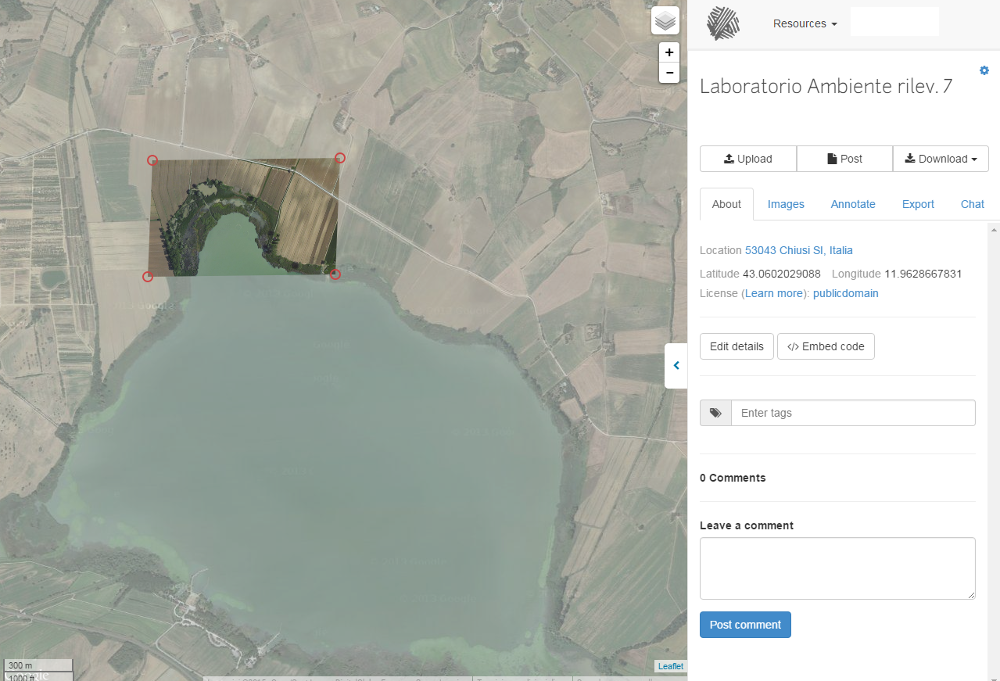Viewport: 1000px width, 681px height.
Task: Open the Learn more license link
Action: [x=774, y=293]
